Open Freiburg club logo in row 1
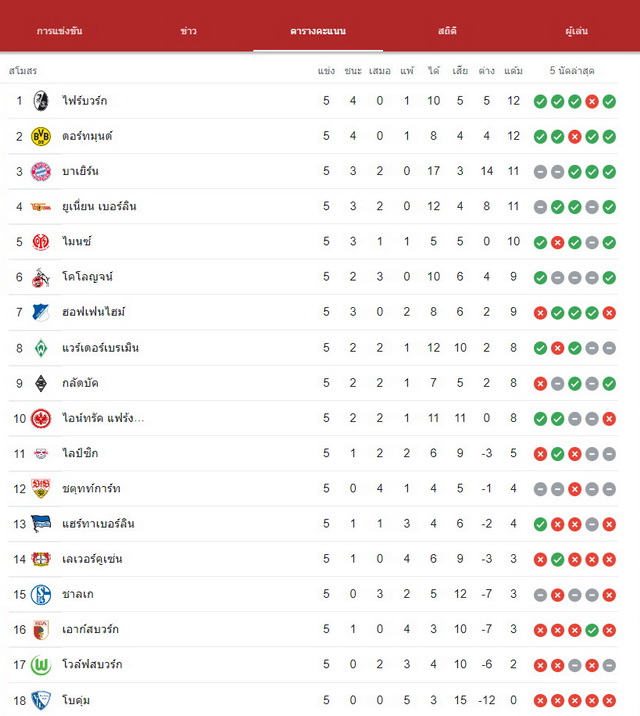This screenshot has width=640, height=716. (41, 101)
